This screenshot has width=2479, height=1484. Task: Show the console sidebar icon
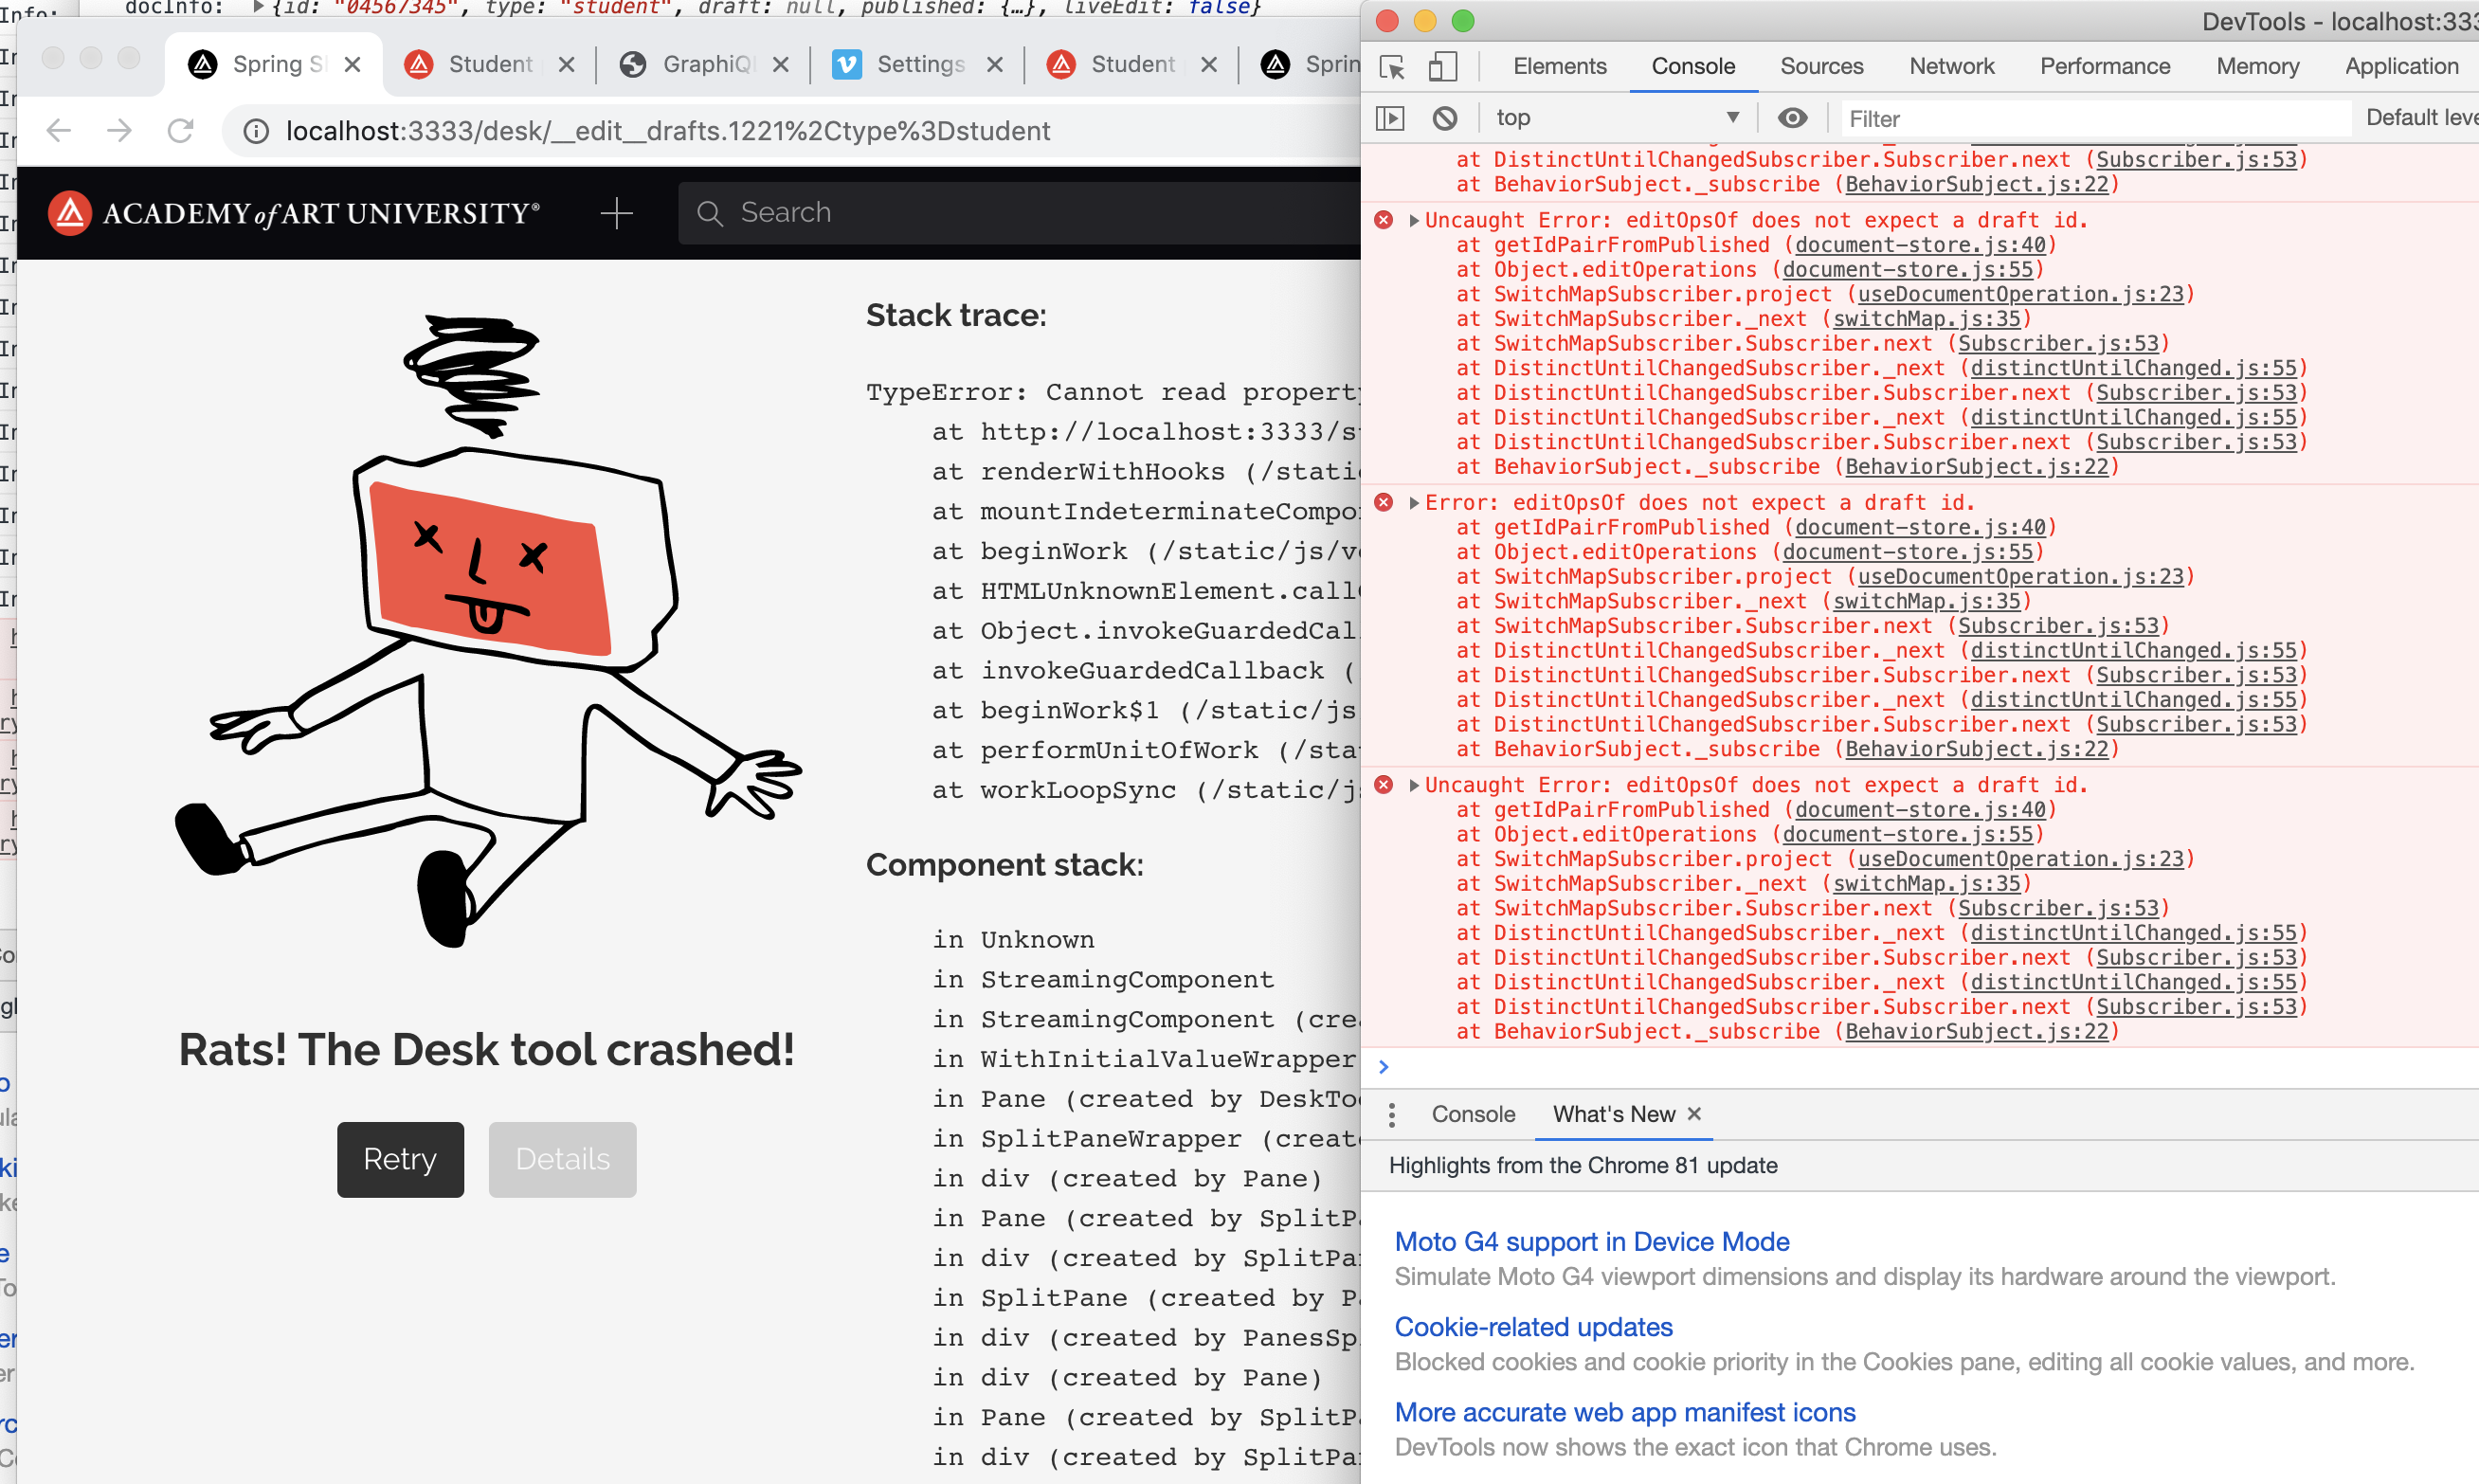tap(1390, 118)
